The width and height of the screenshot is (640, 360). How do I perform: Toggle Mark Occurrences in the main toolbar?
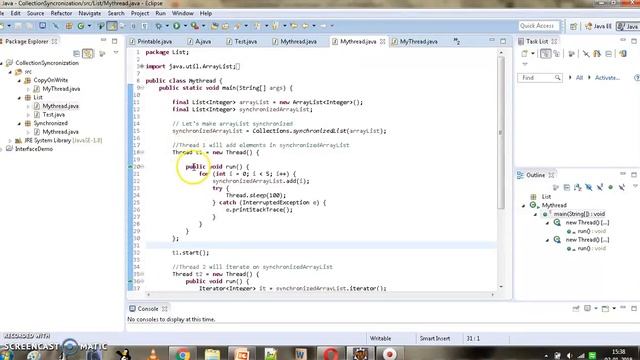111,26
